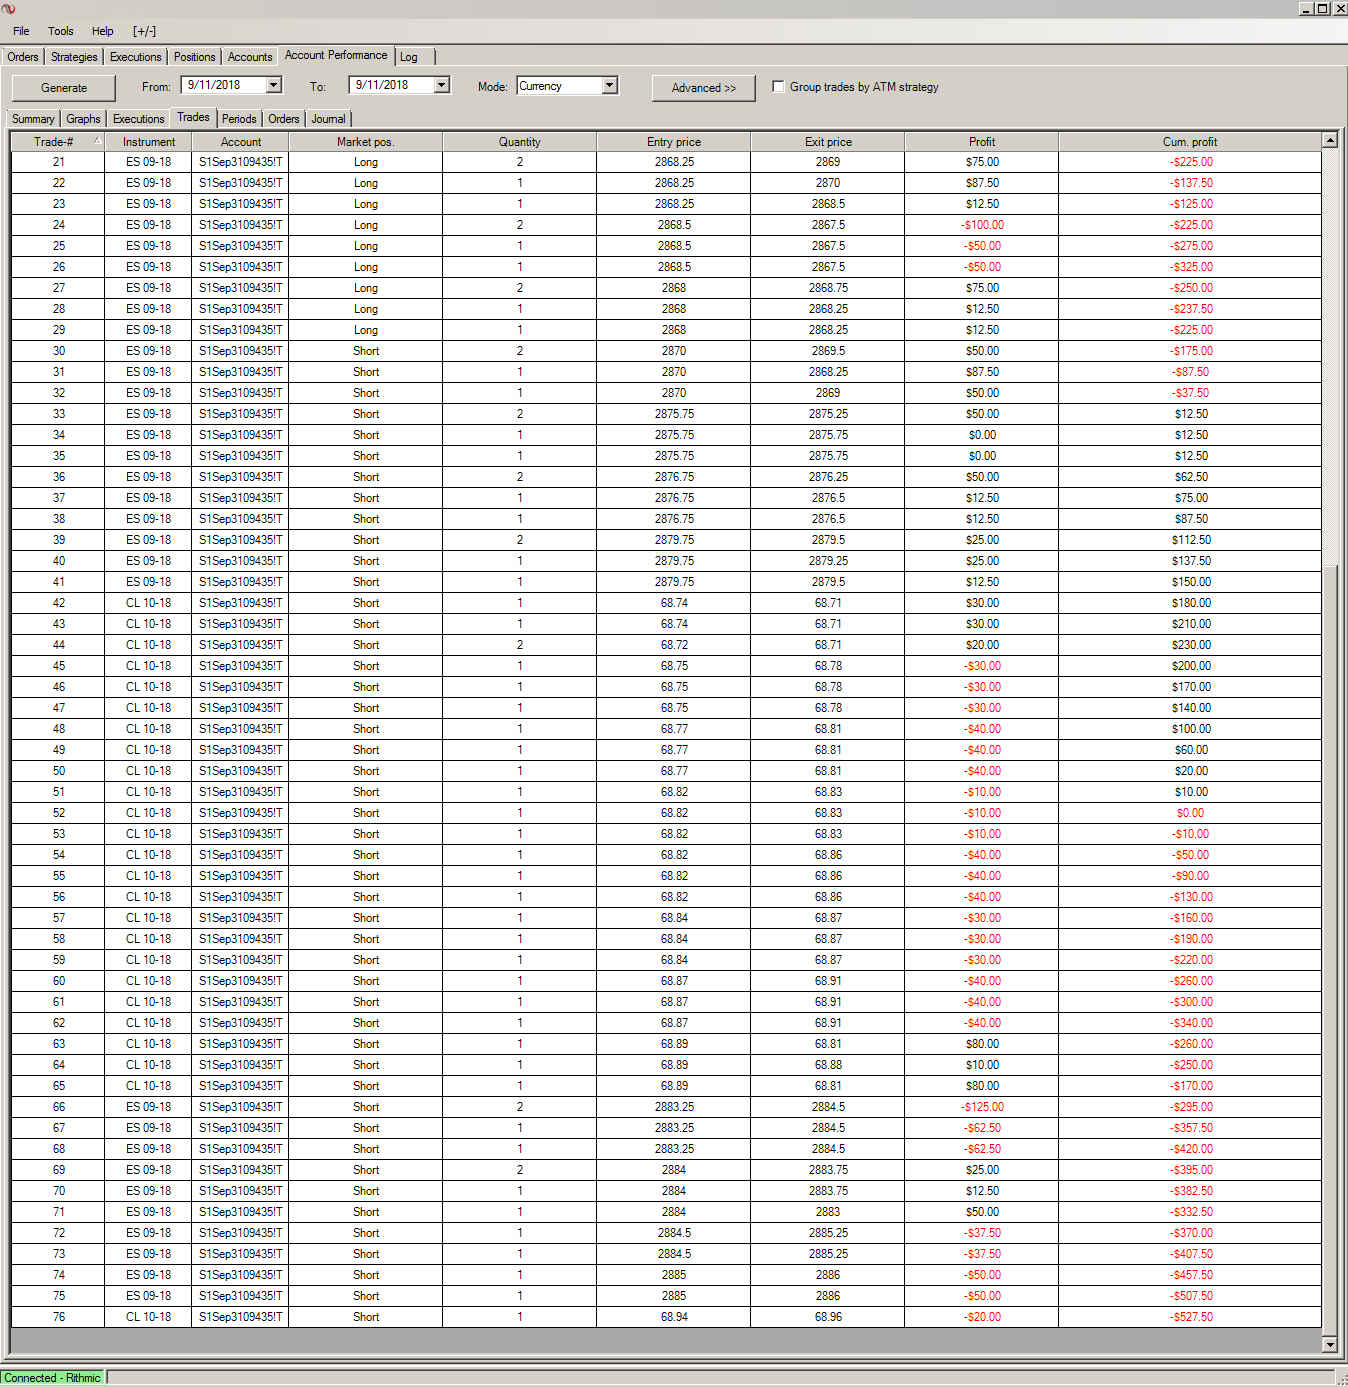The image size is (1348, 1387).
Task: Click the "-$100.00" profit cell of trade 24
Action: 982,225
